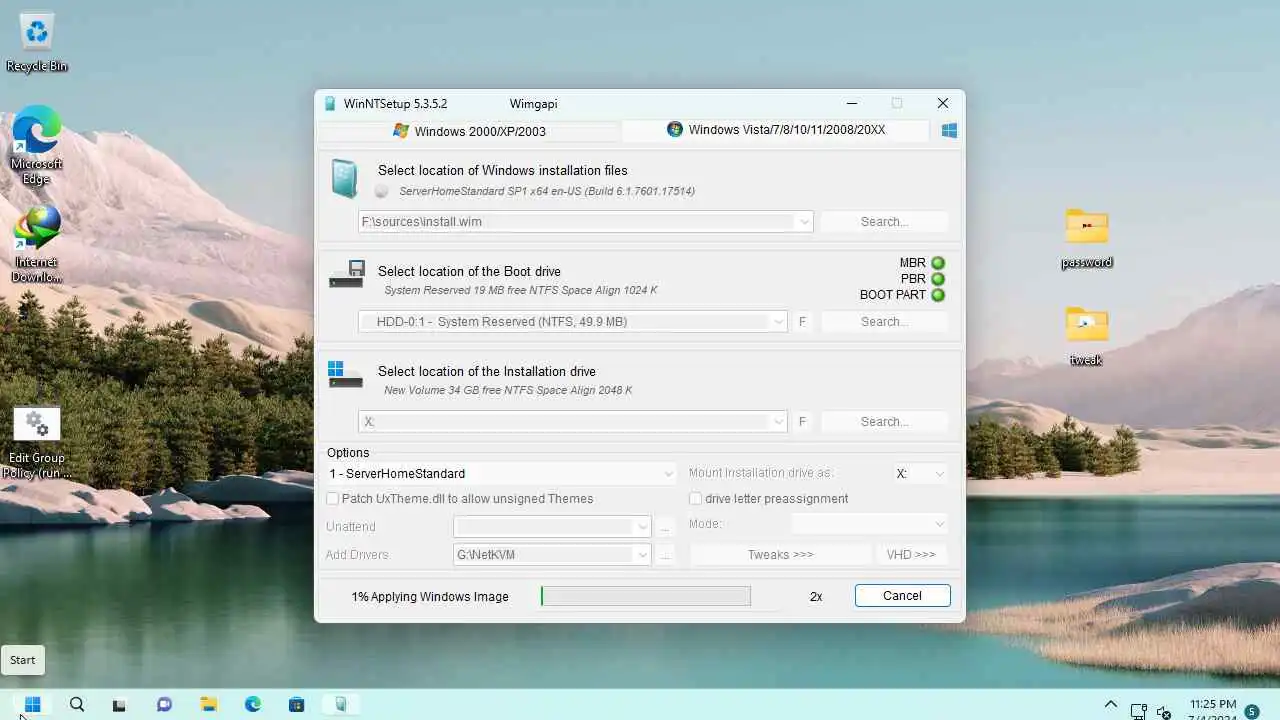Click the Start tooltip label

point(23,660)
